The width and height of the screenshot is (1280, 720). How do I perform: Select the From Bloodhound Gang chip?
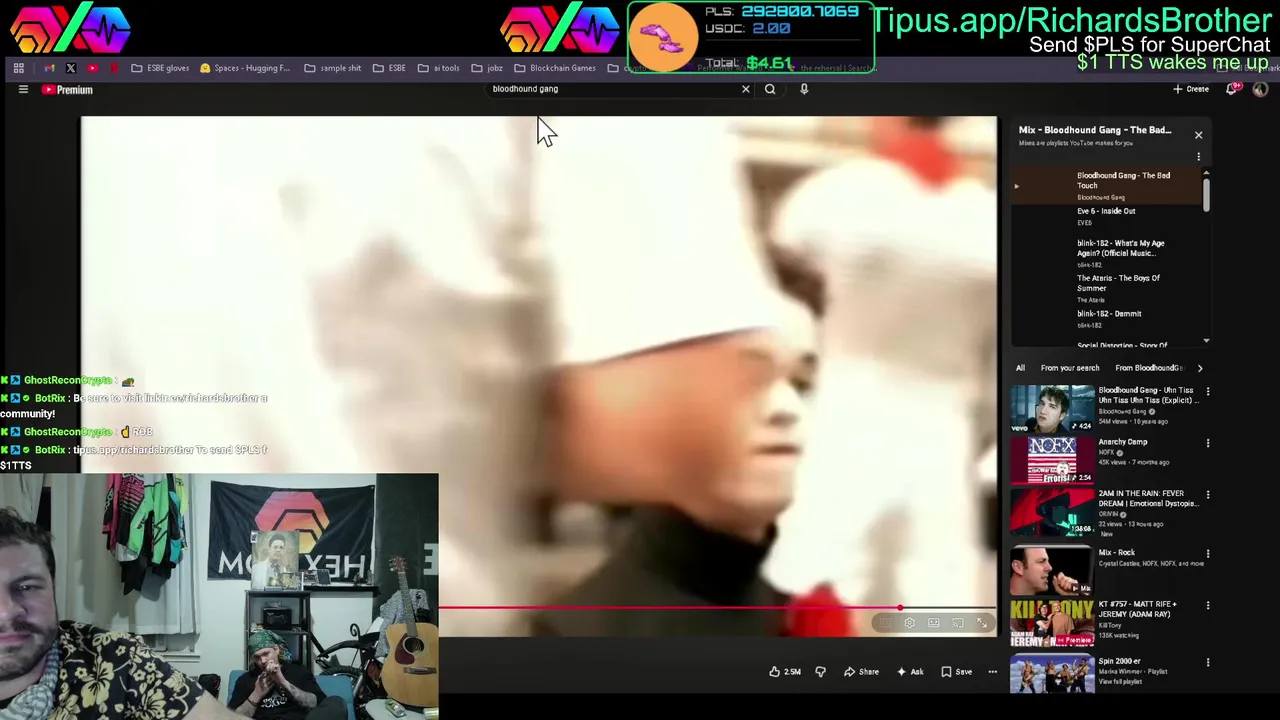(1148, 368)
